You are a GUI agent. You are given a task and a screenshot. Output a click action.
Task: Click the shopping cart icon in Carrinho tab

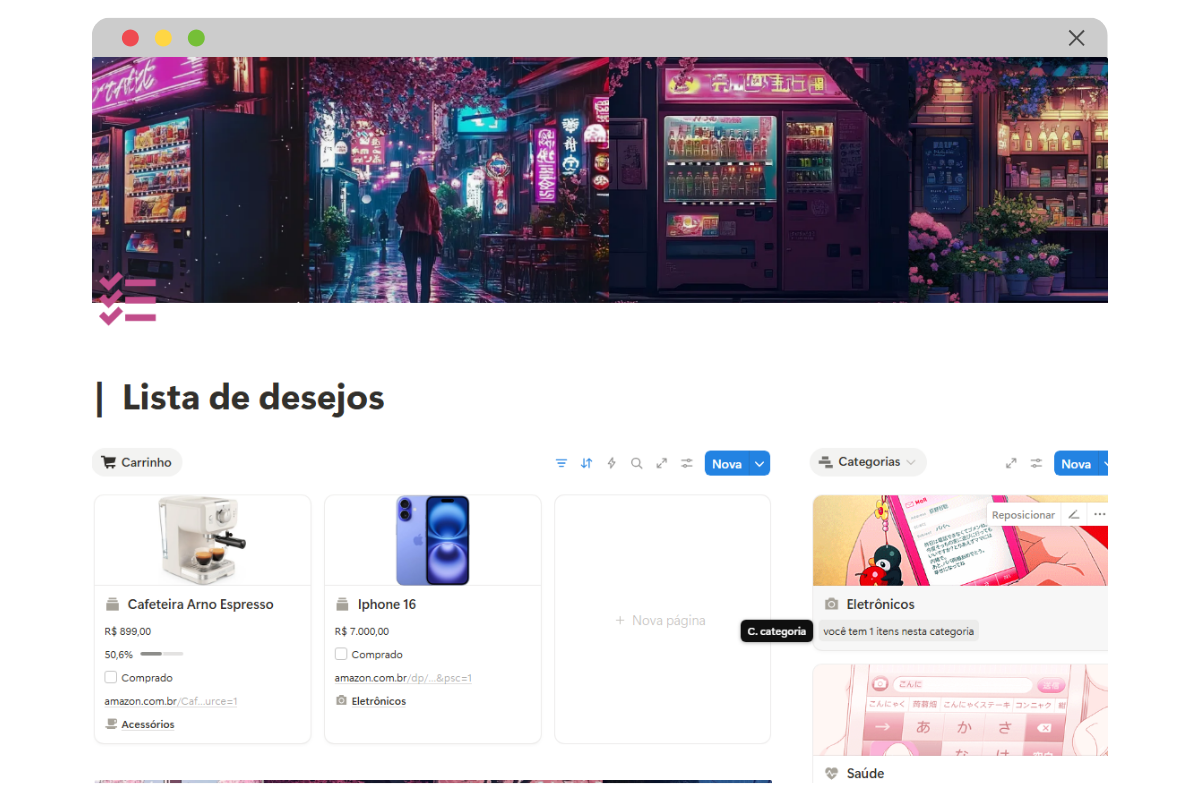pos(109,462)
